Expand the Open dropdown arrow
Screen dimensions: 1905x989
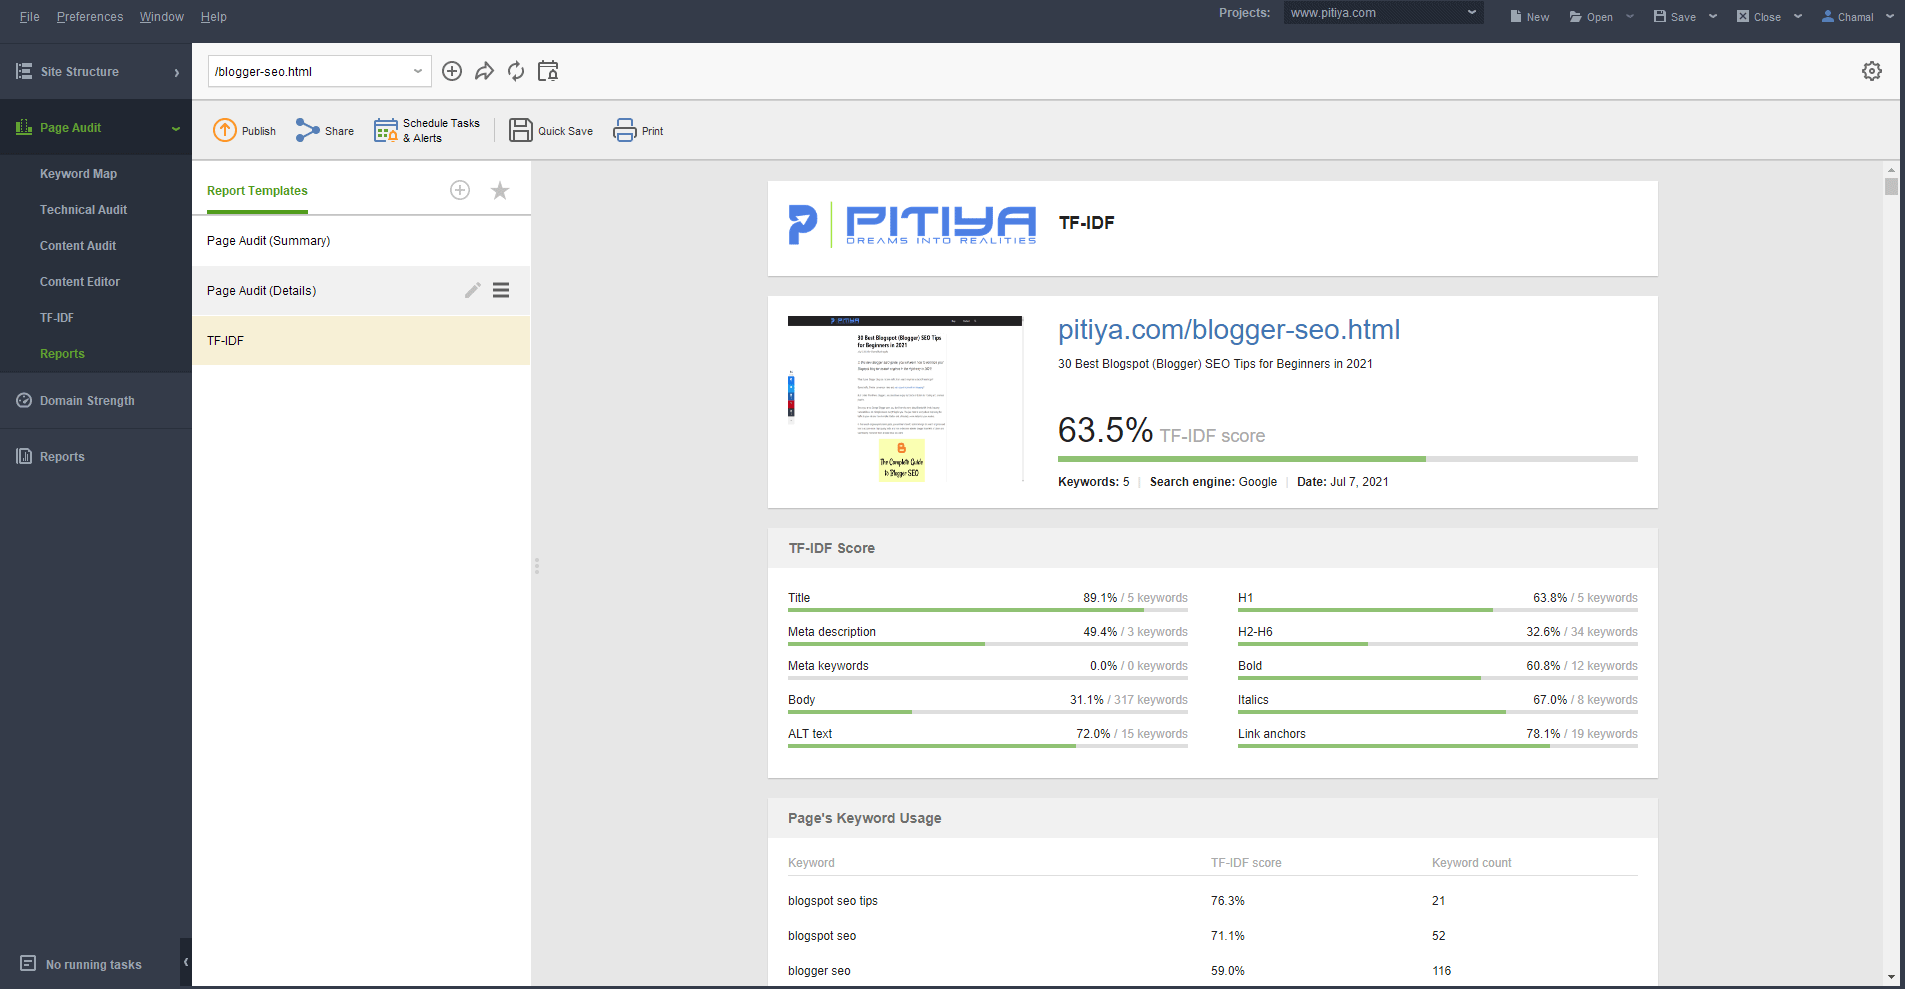pyautogui.click(x=1630, y=16)
